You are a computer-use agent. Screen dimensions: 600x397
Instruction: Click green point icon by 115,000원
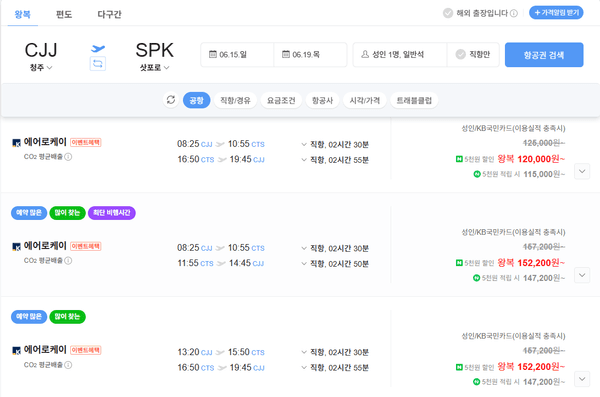click(477, 174)
